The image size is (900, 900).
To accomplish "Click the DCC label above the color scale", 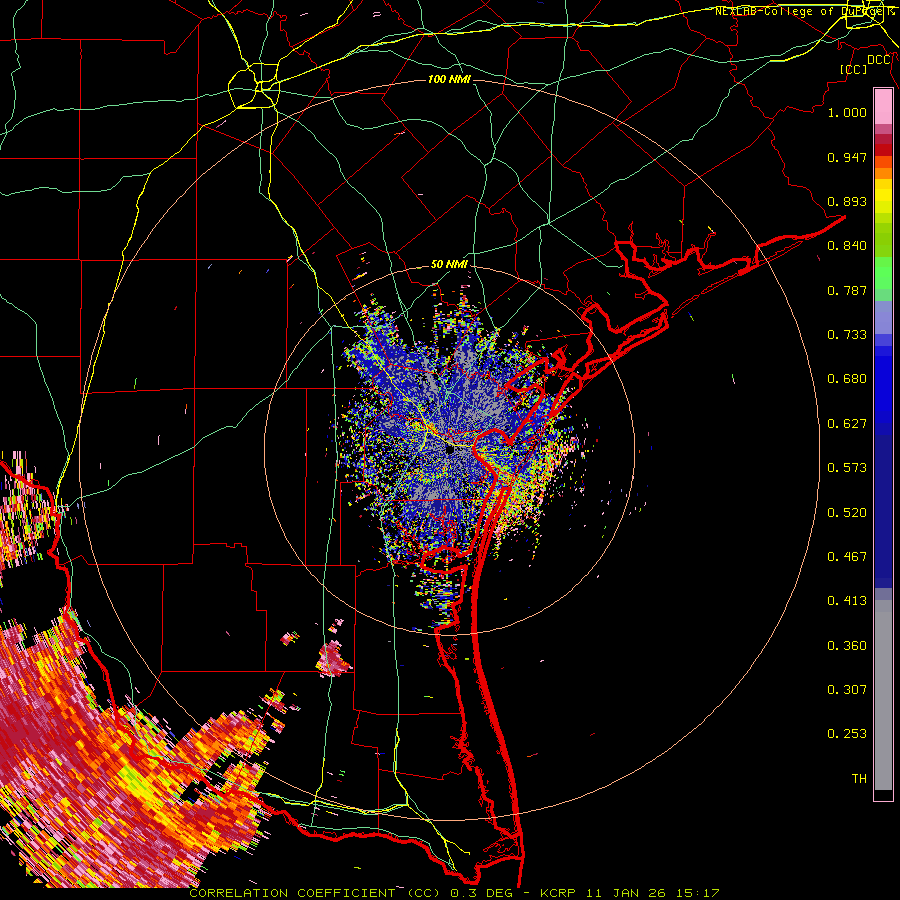I will coord(879,60).
